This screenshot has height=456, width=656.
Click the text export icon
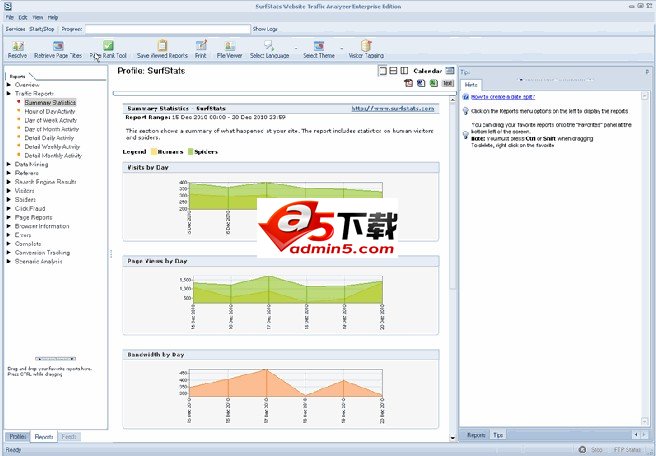448,83
